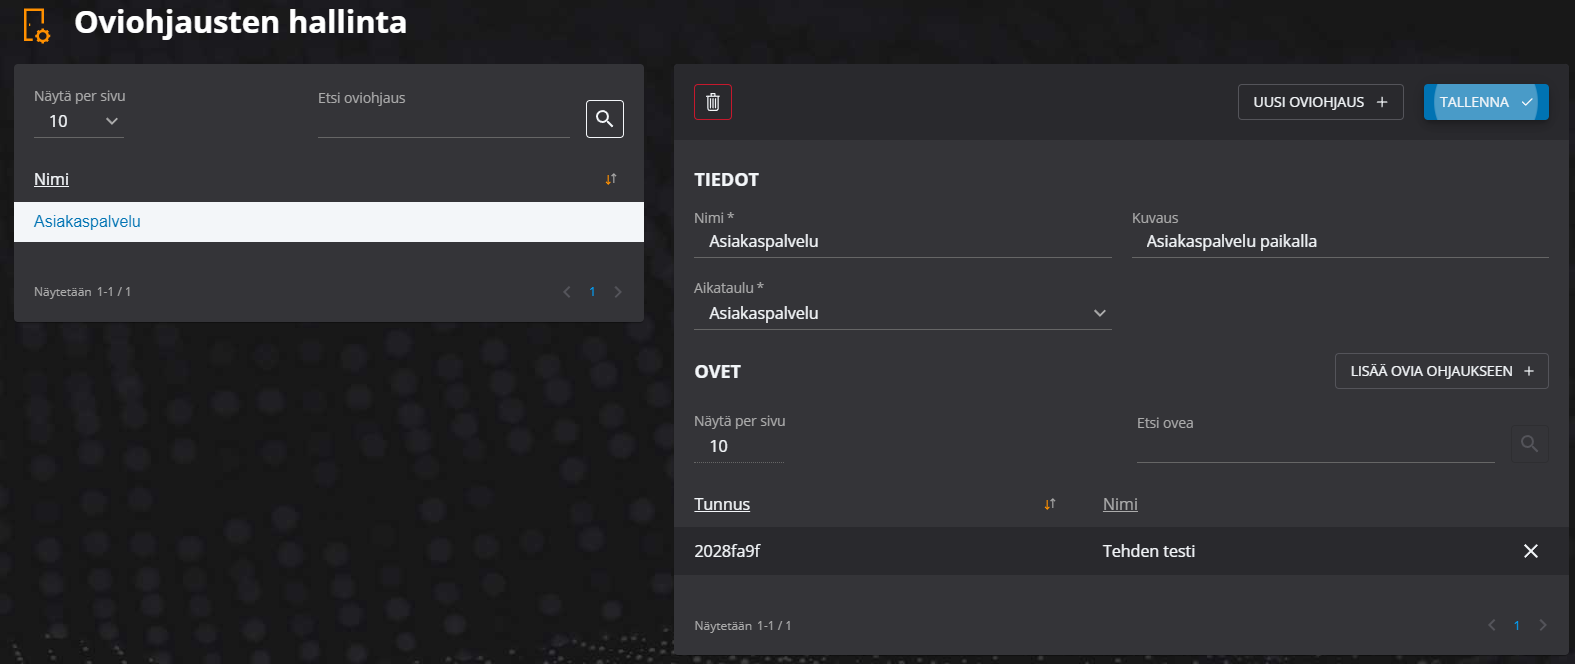Open the Ovet Näytä per sivu selector
Viewport: 1575px width, 664px height.
(738, 446)
